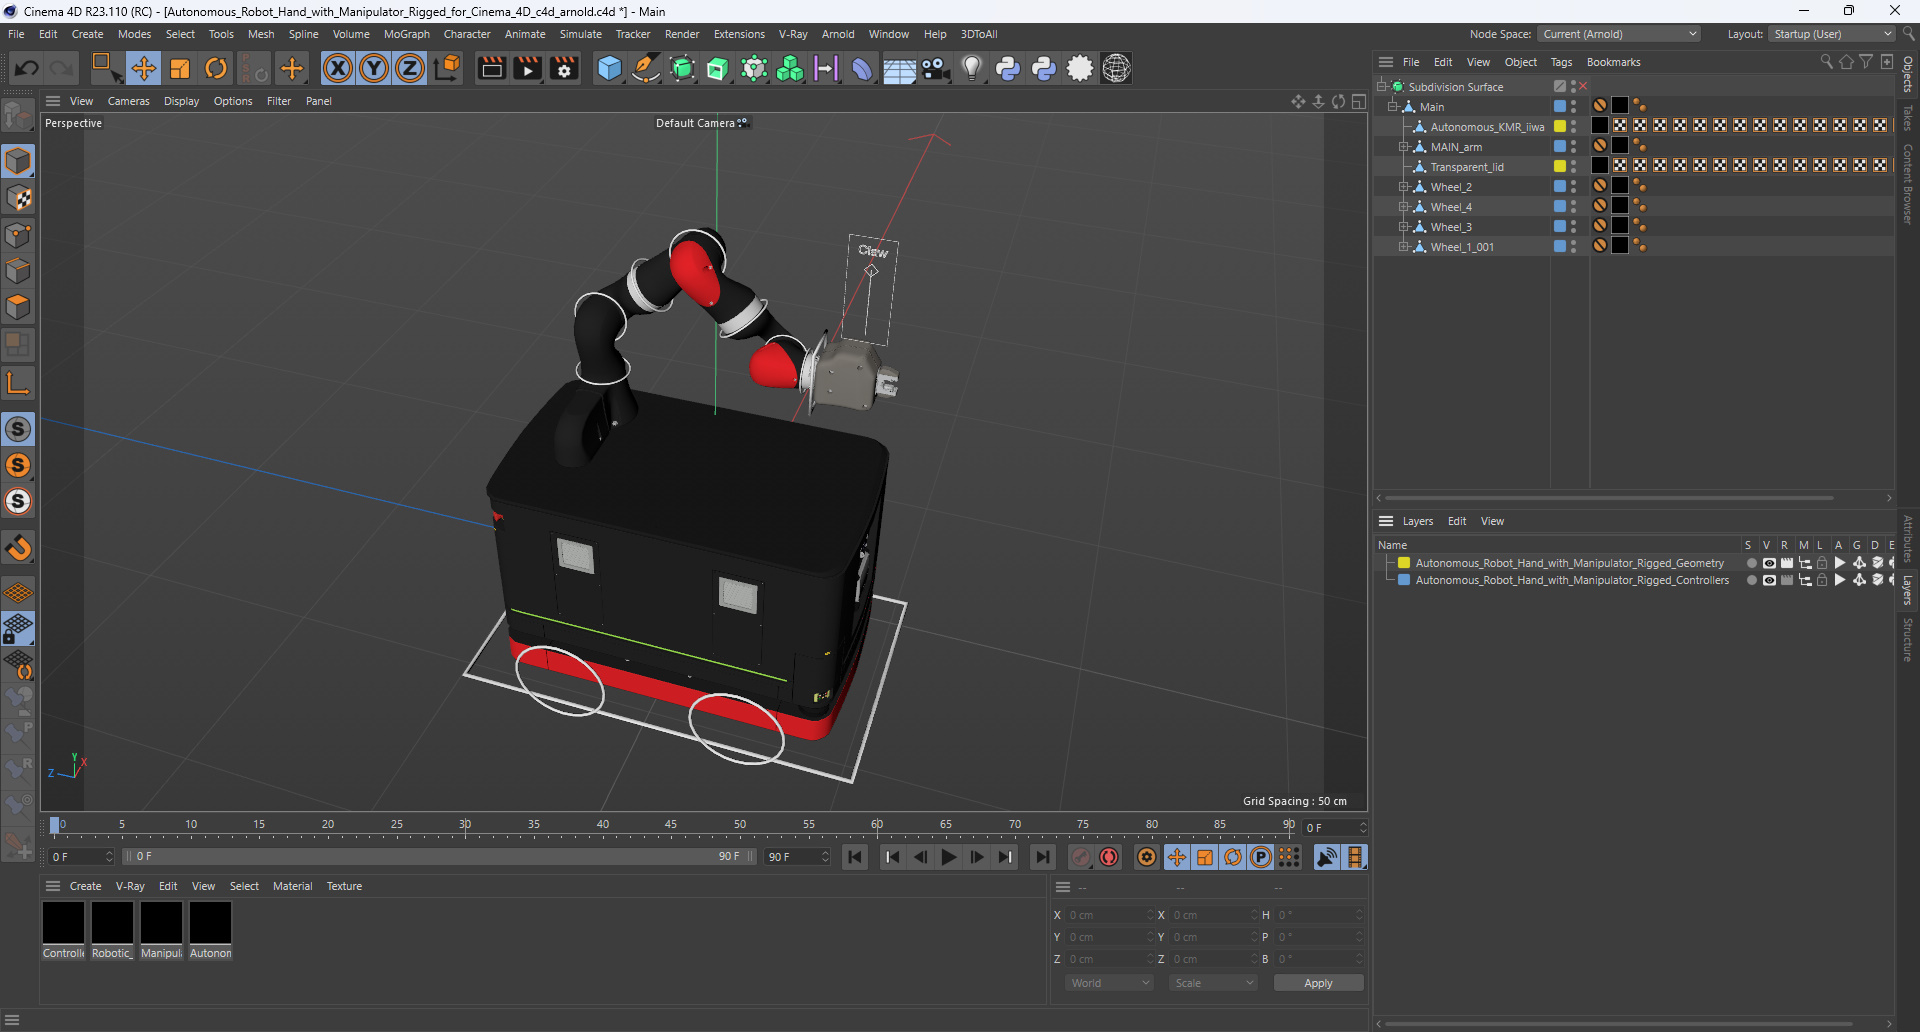
Task: Open Scale mode dropdown
Action: point(1213,983)
